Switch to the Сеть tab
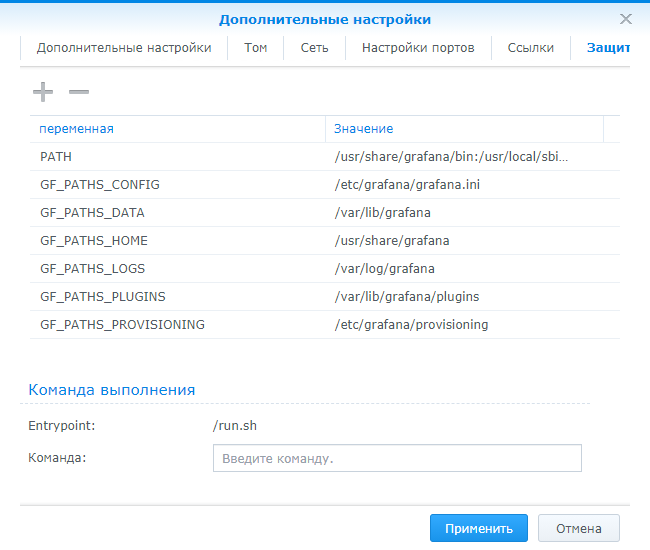 coord(314,48)
